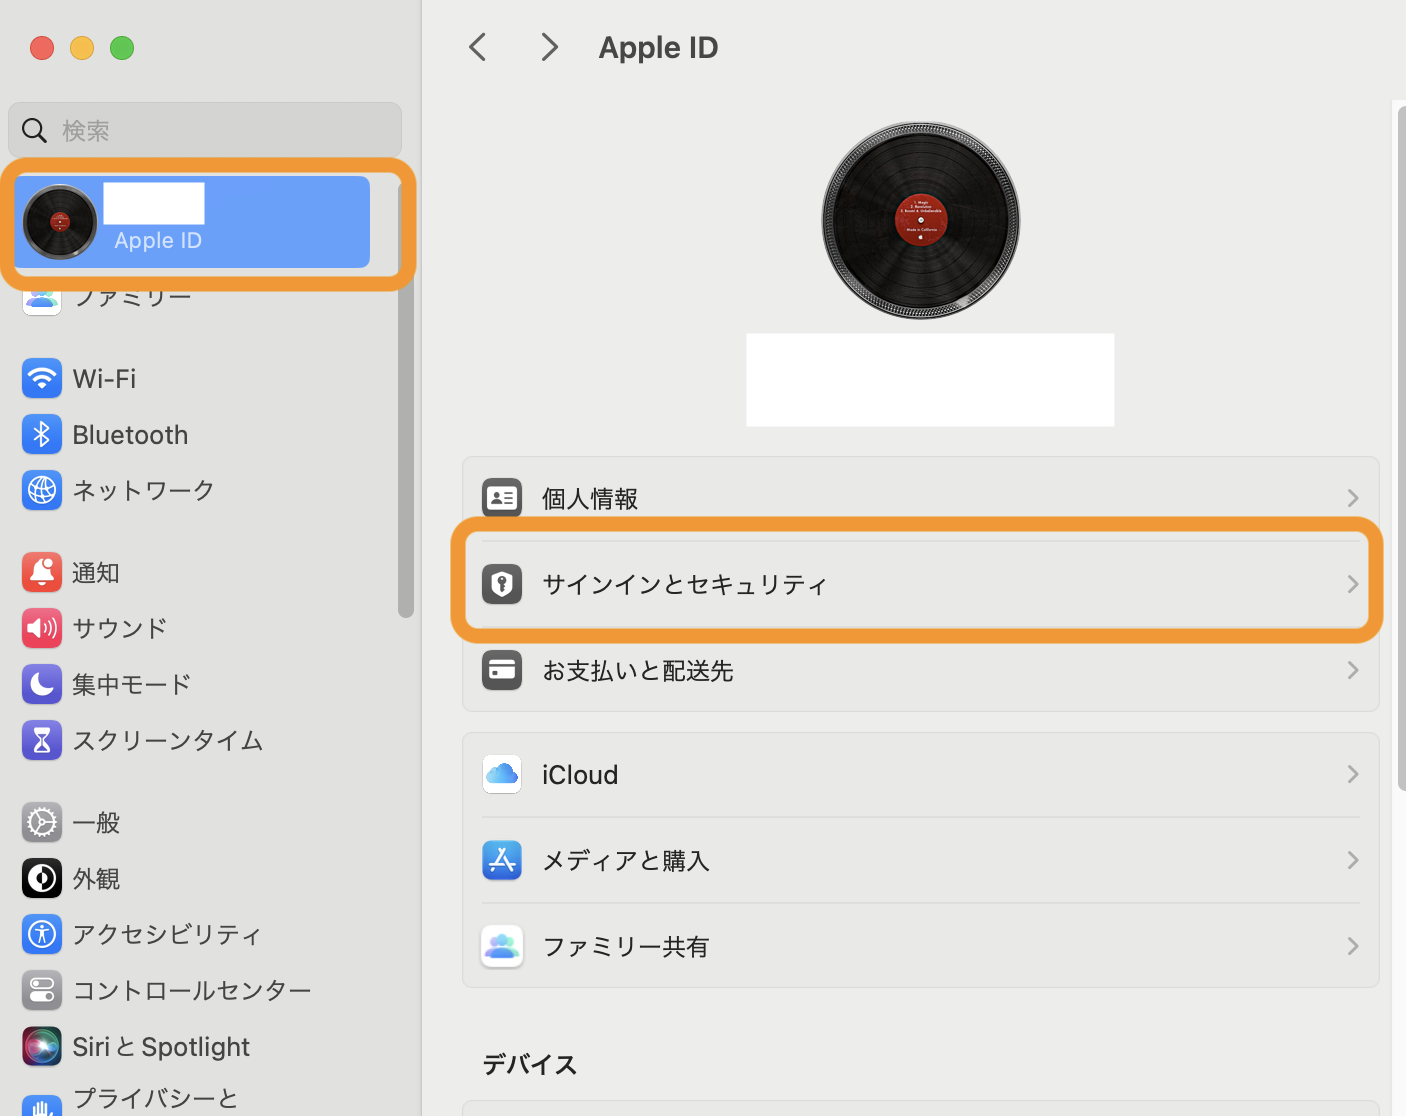Click the iCloud cloud icon
The image size is (1406, 1116).
point(502,774)
